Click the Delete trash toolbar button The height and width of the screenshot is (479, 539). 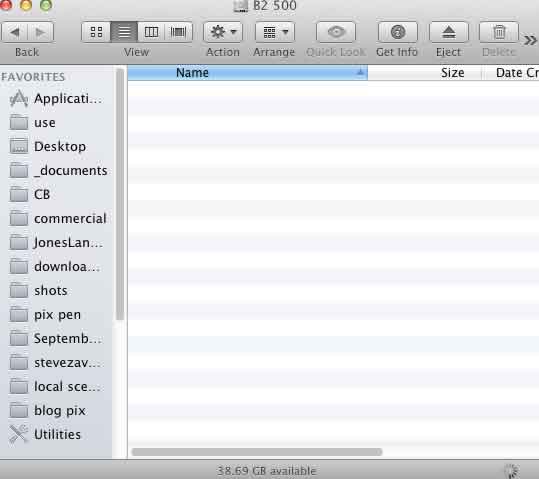pos(499,32)
